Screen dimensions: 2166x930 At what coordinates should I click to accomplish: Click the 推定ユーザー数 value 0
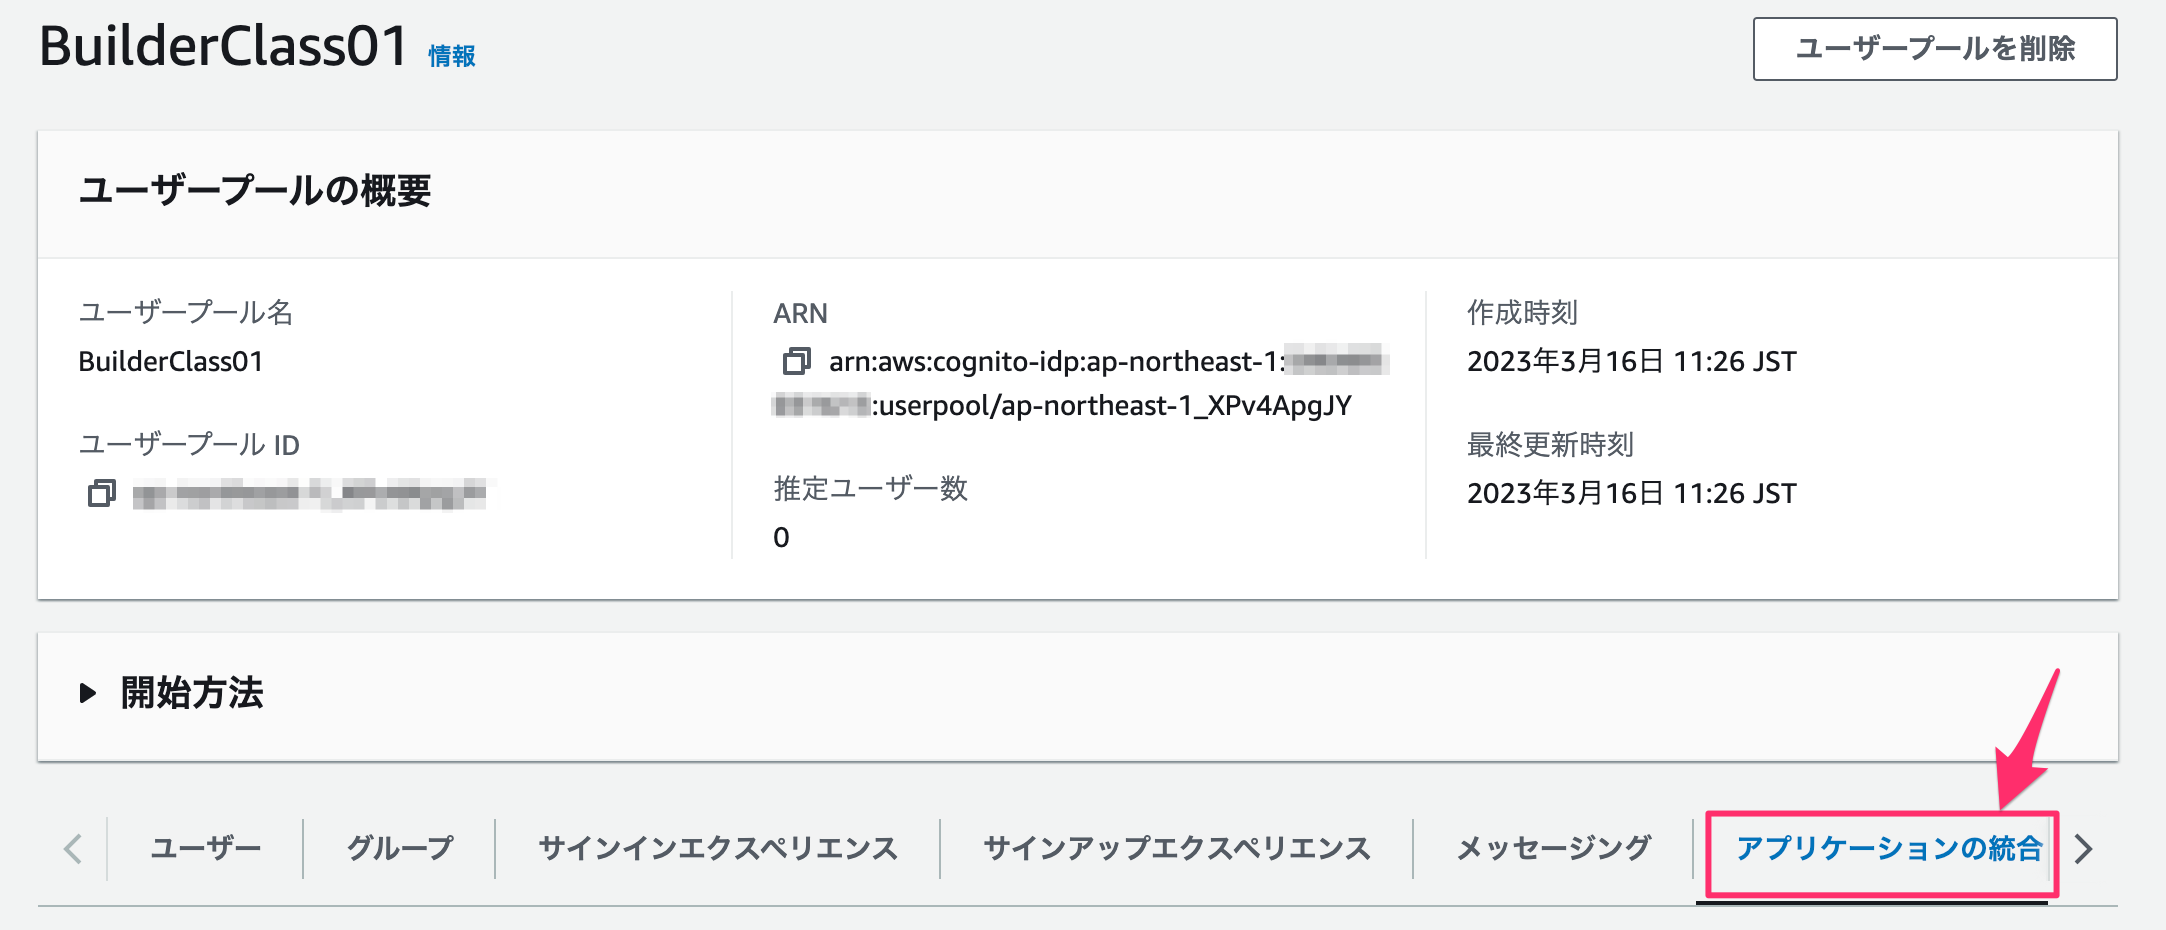[x=781, y=537]
